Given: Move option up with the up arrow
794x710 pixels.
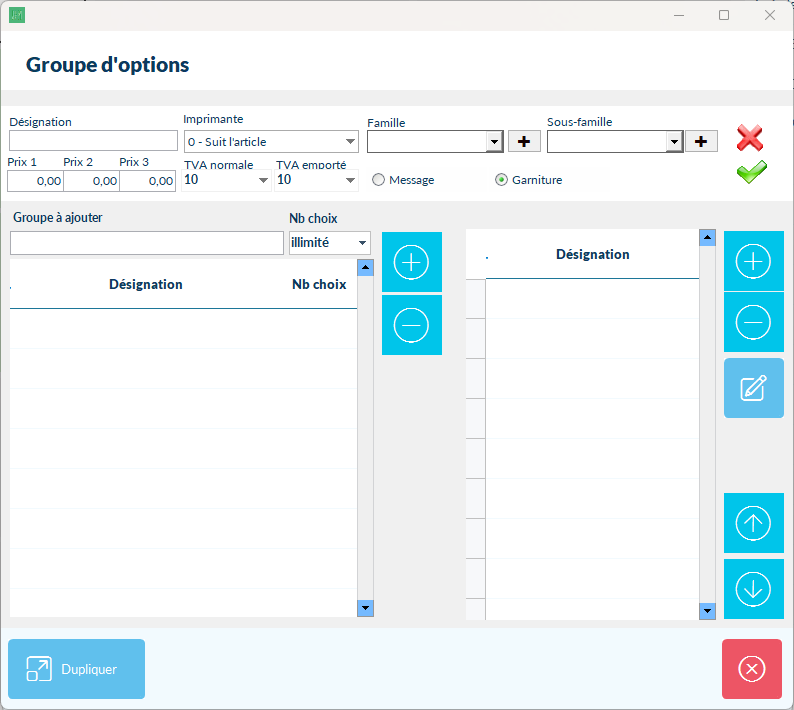Looking at the screenshot, I should 753,523.
